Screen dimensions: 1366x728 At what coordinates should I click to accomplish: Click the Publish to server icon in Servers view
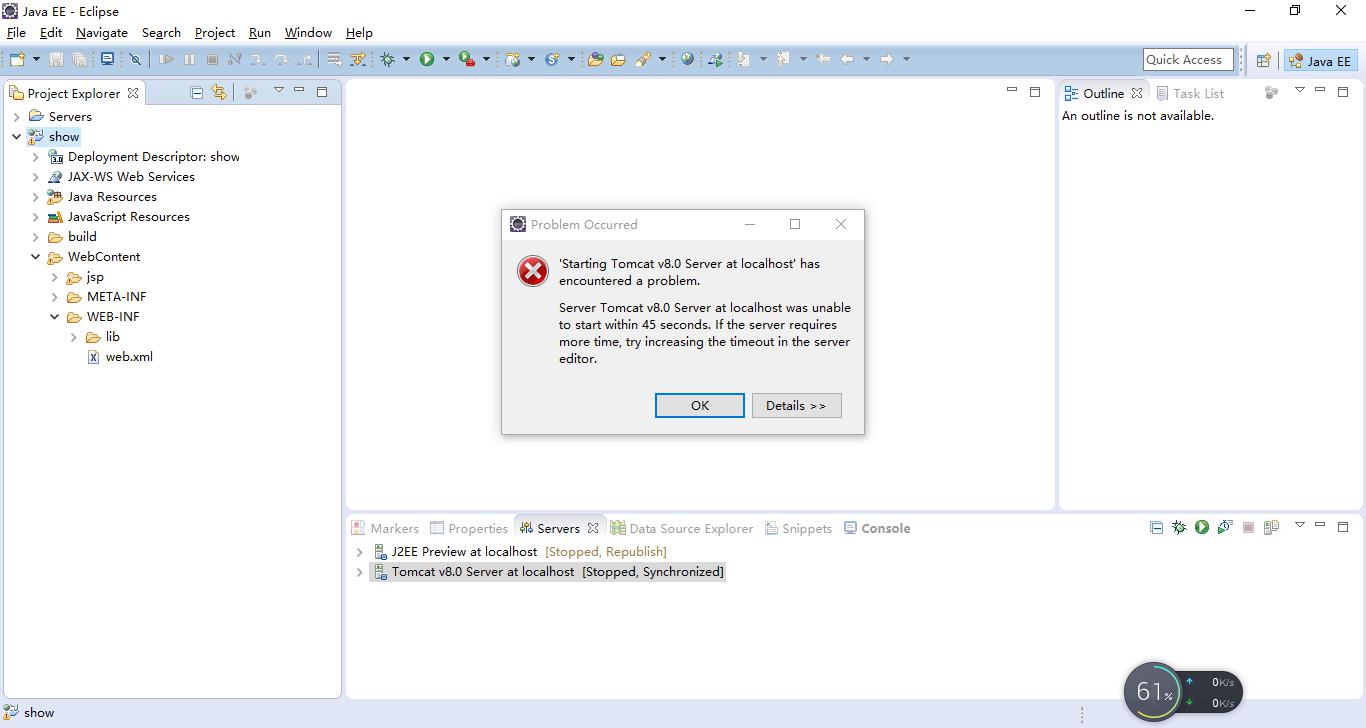point(1272,527)
